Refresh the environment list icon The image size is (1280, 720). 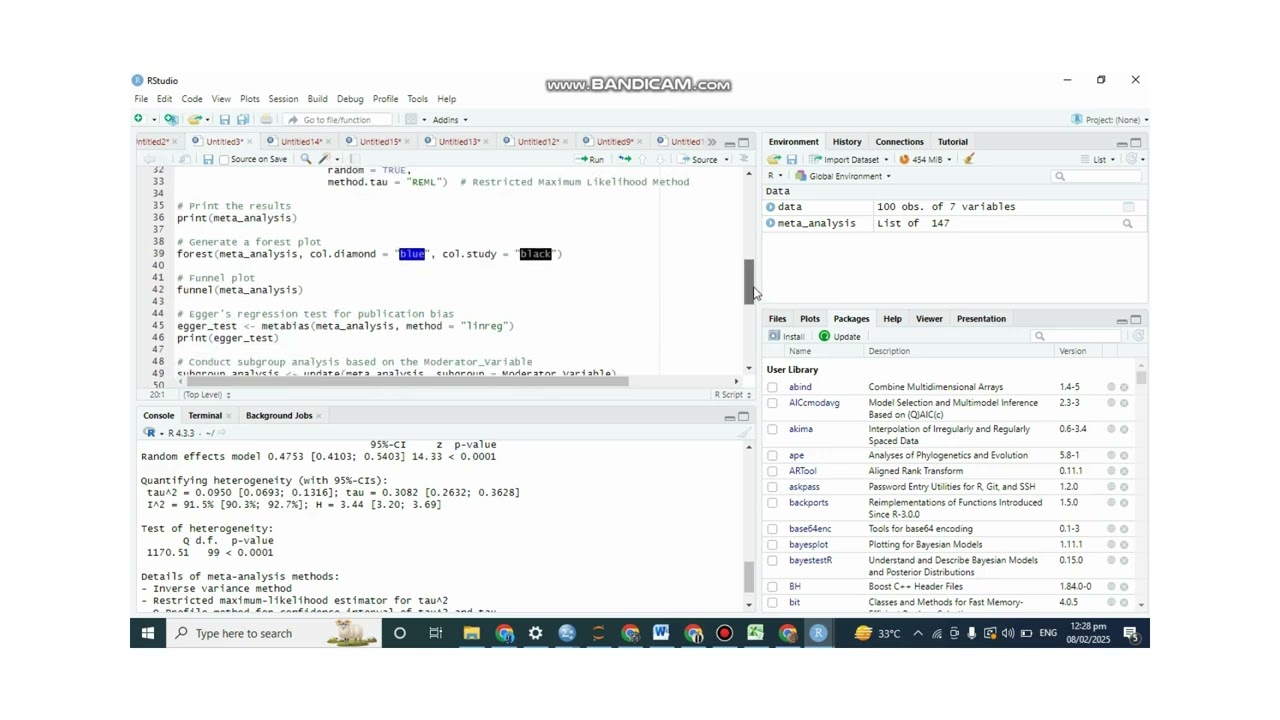[x=1132, y=159]
